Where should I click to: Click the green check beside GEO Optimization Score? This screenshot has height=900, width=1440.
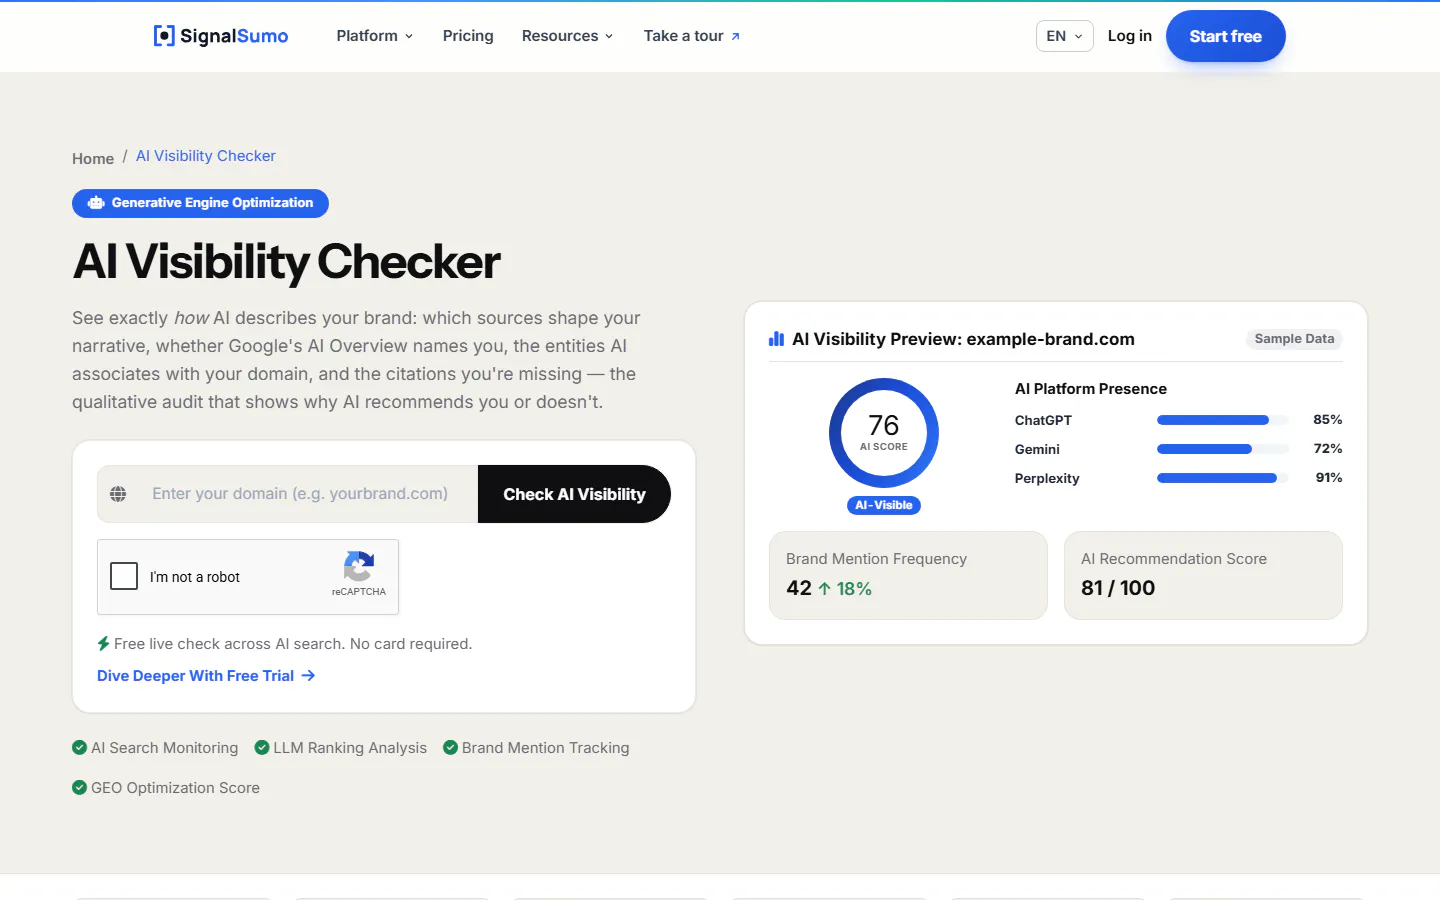(80, 788)
